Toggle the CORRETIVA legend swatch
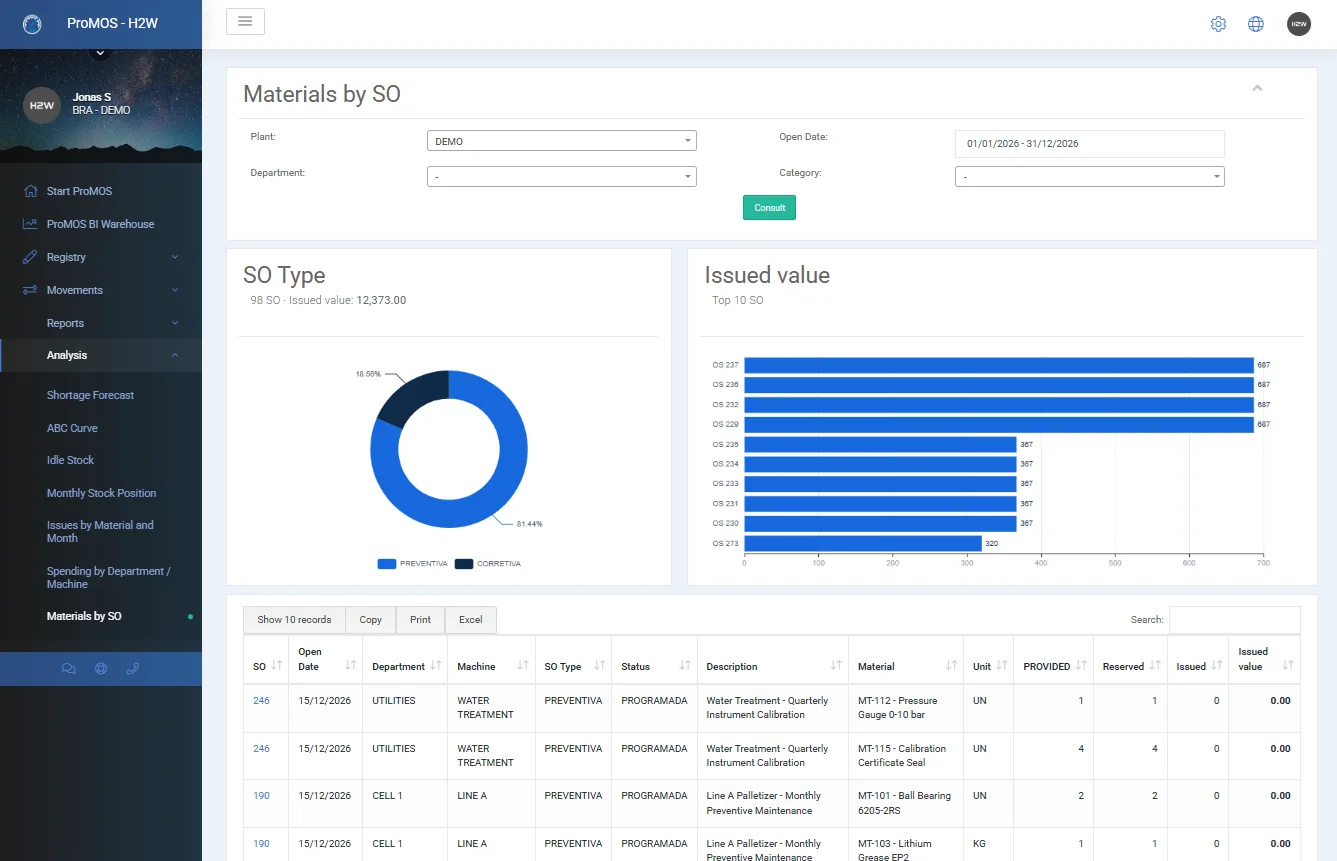 464,564
